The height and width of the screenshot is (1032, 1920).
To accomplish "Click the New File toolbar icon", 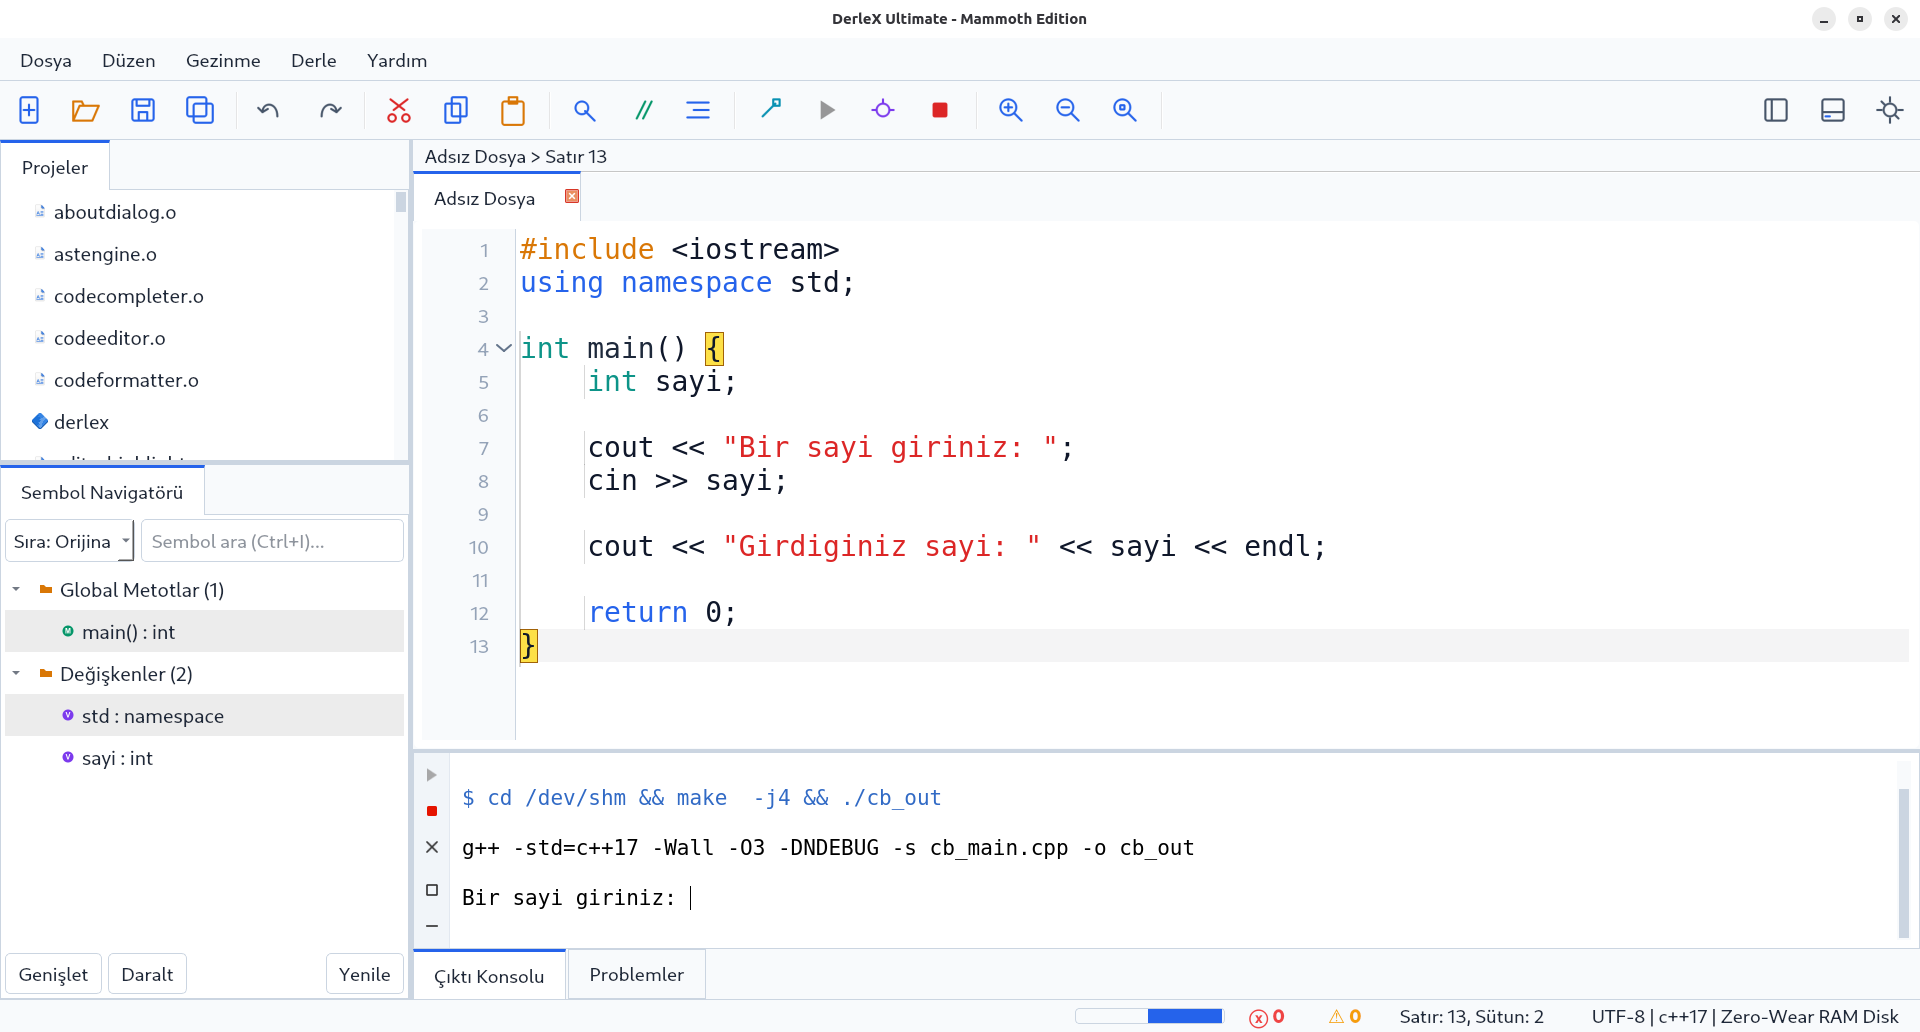I will tap(29, 110).
